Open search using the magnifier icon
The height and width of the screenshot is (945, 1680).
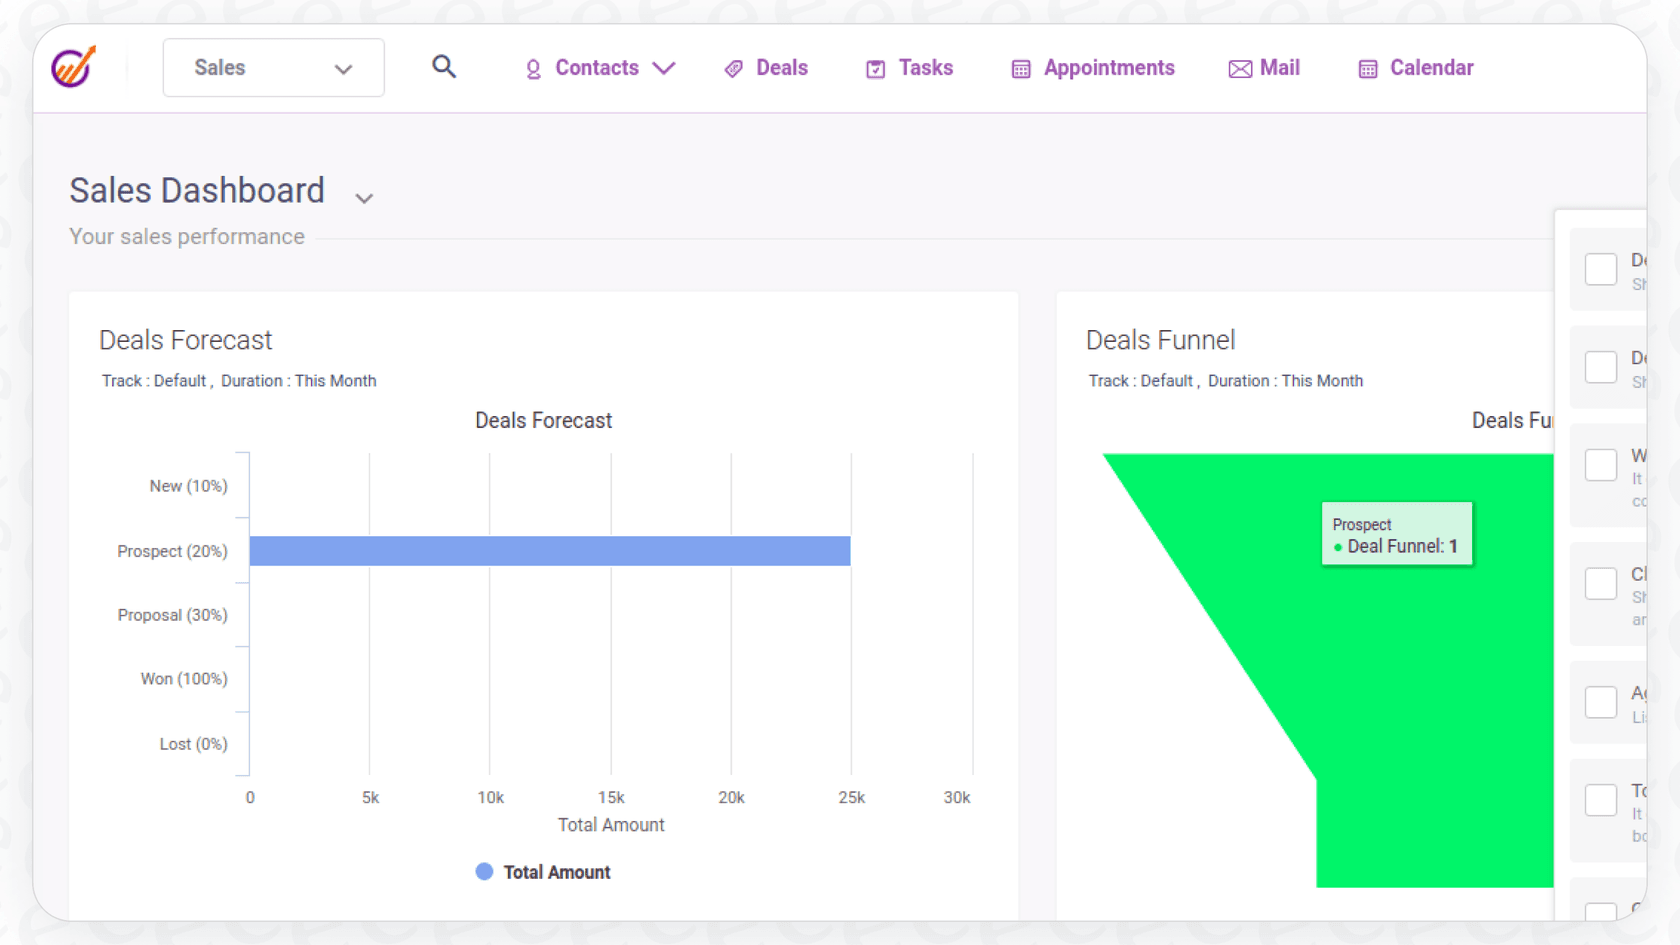click(444, 67)
